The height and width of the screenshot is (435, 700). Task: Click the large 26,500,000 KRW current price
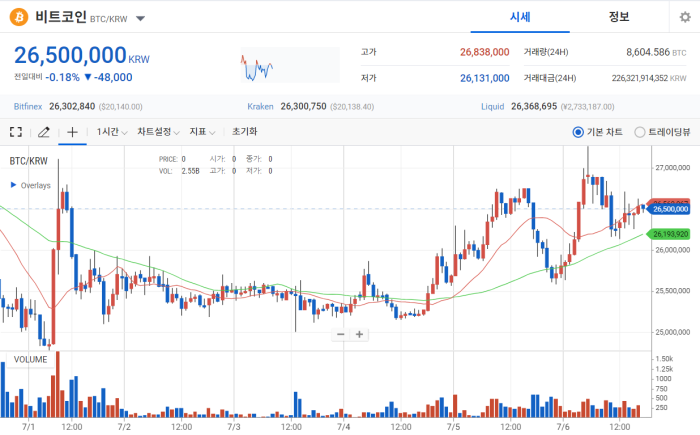point(82,55)
